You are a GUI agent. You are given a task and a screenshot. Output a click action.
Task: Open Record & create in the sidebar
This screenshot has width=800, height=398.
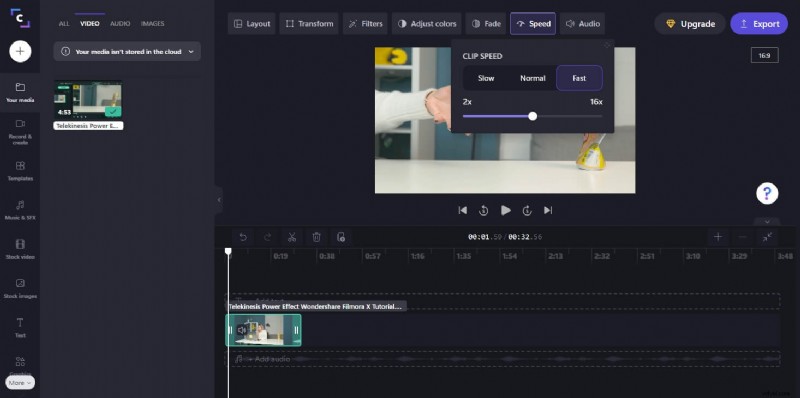pyautogui.click(x=20, y=132)
